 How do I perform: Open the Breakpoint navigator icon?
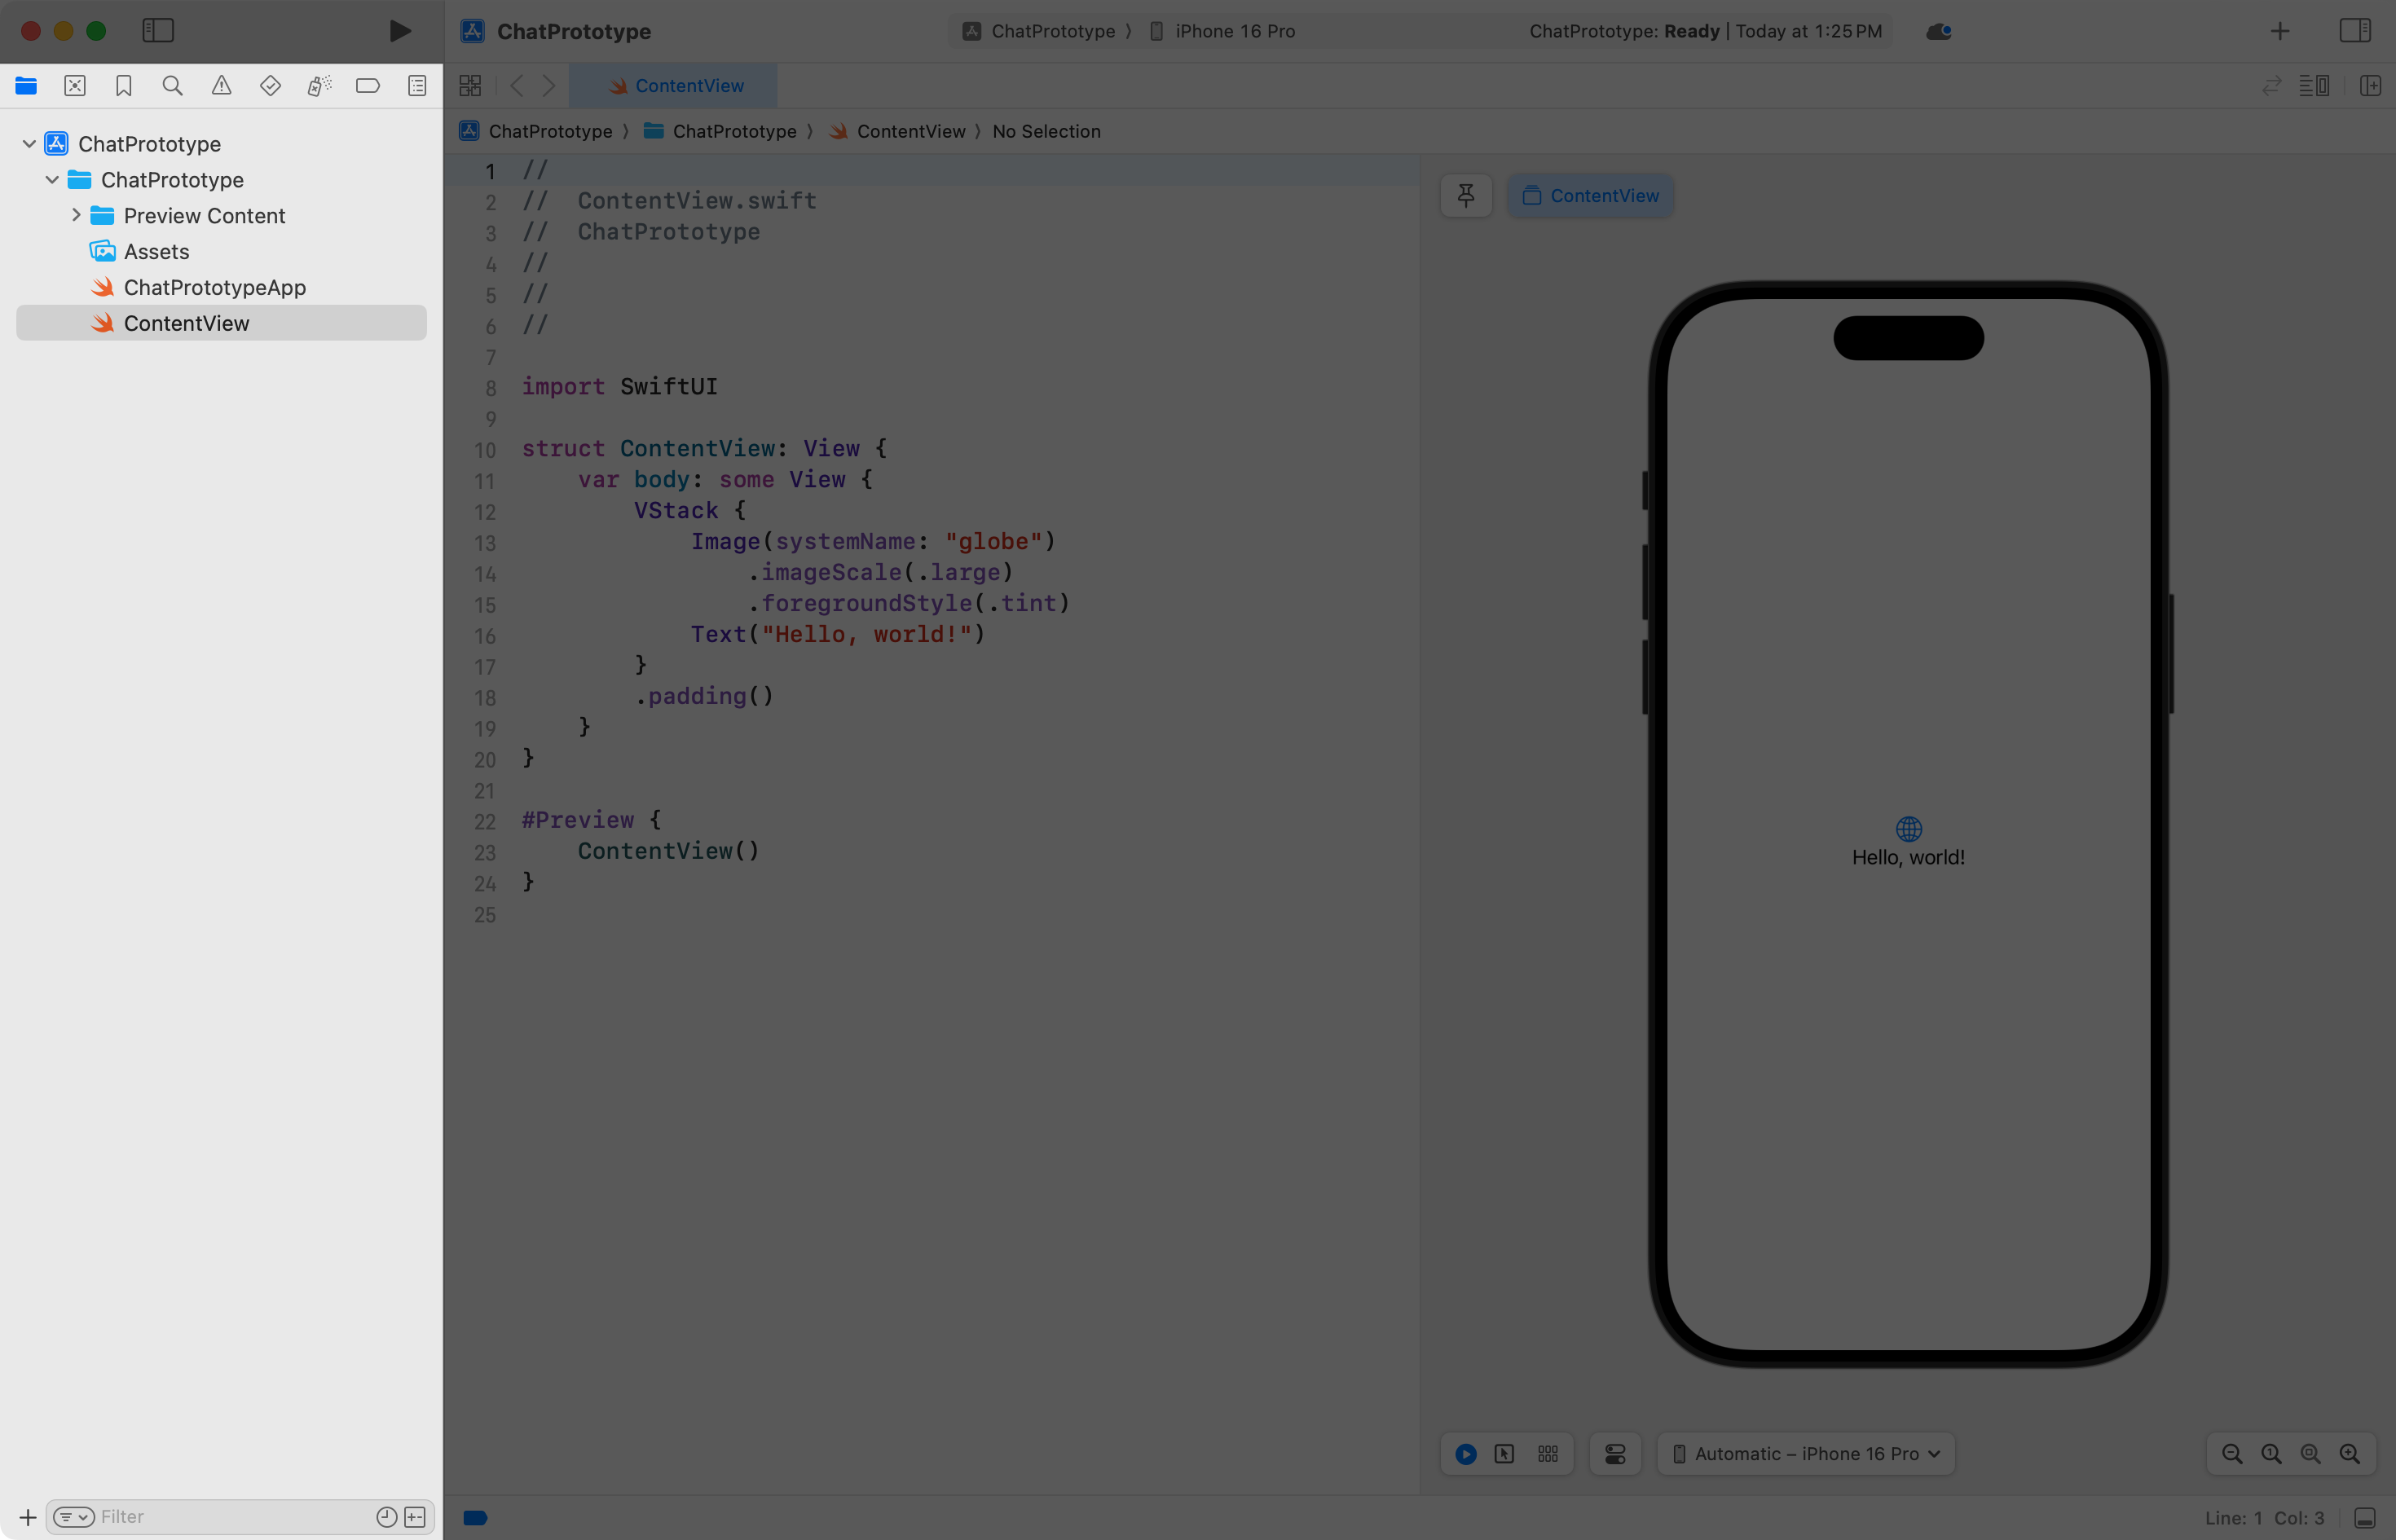point(368,86)
